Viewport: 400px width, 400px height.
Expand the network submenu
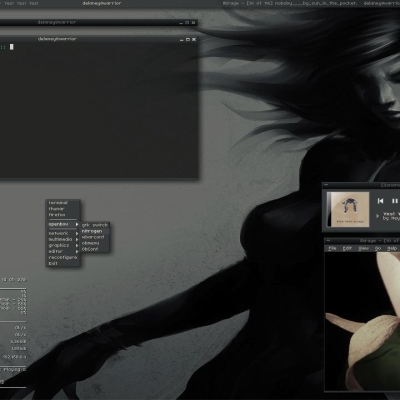coord(62,233)
